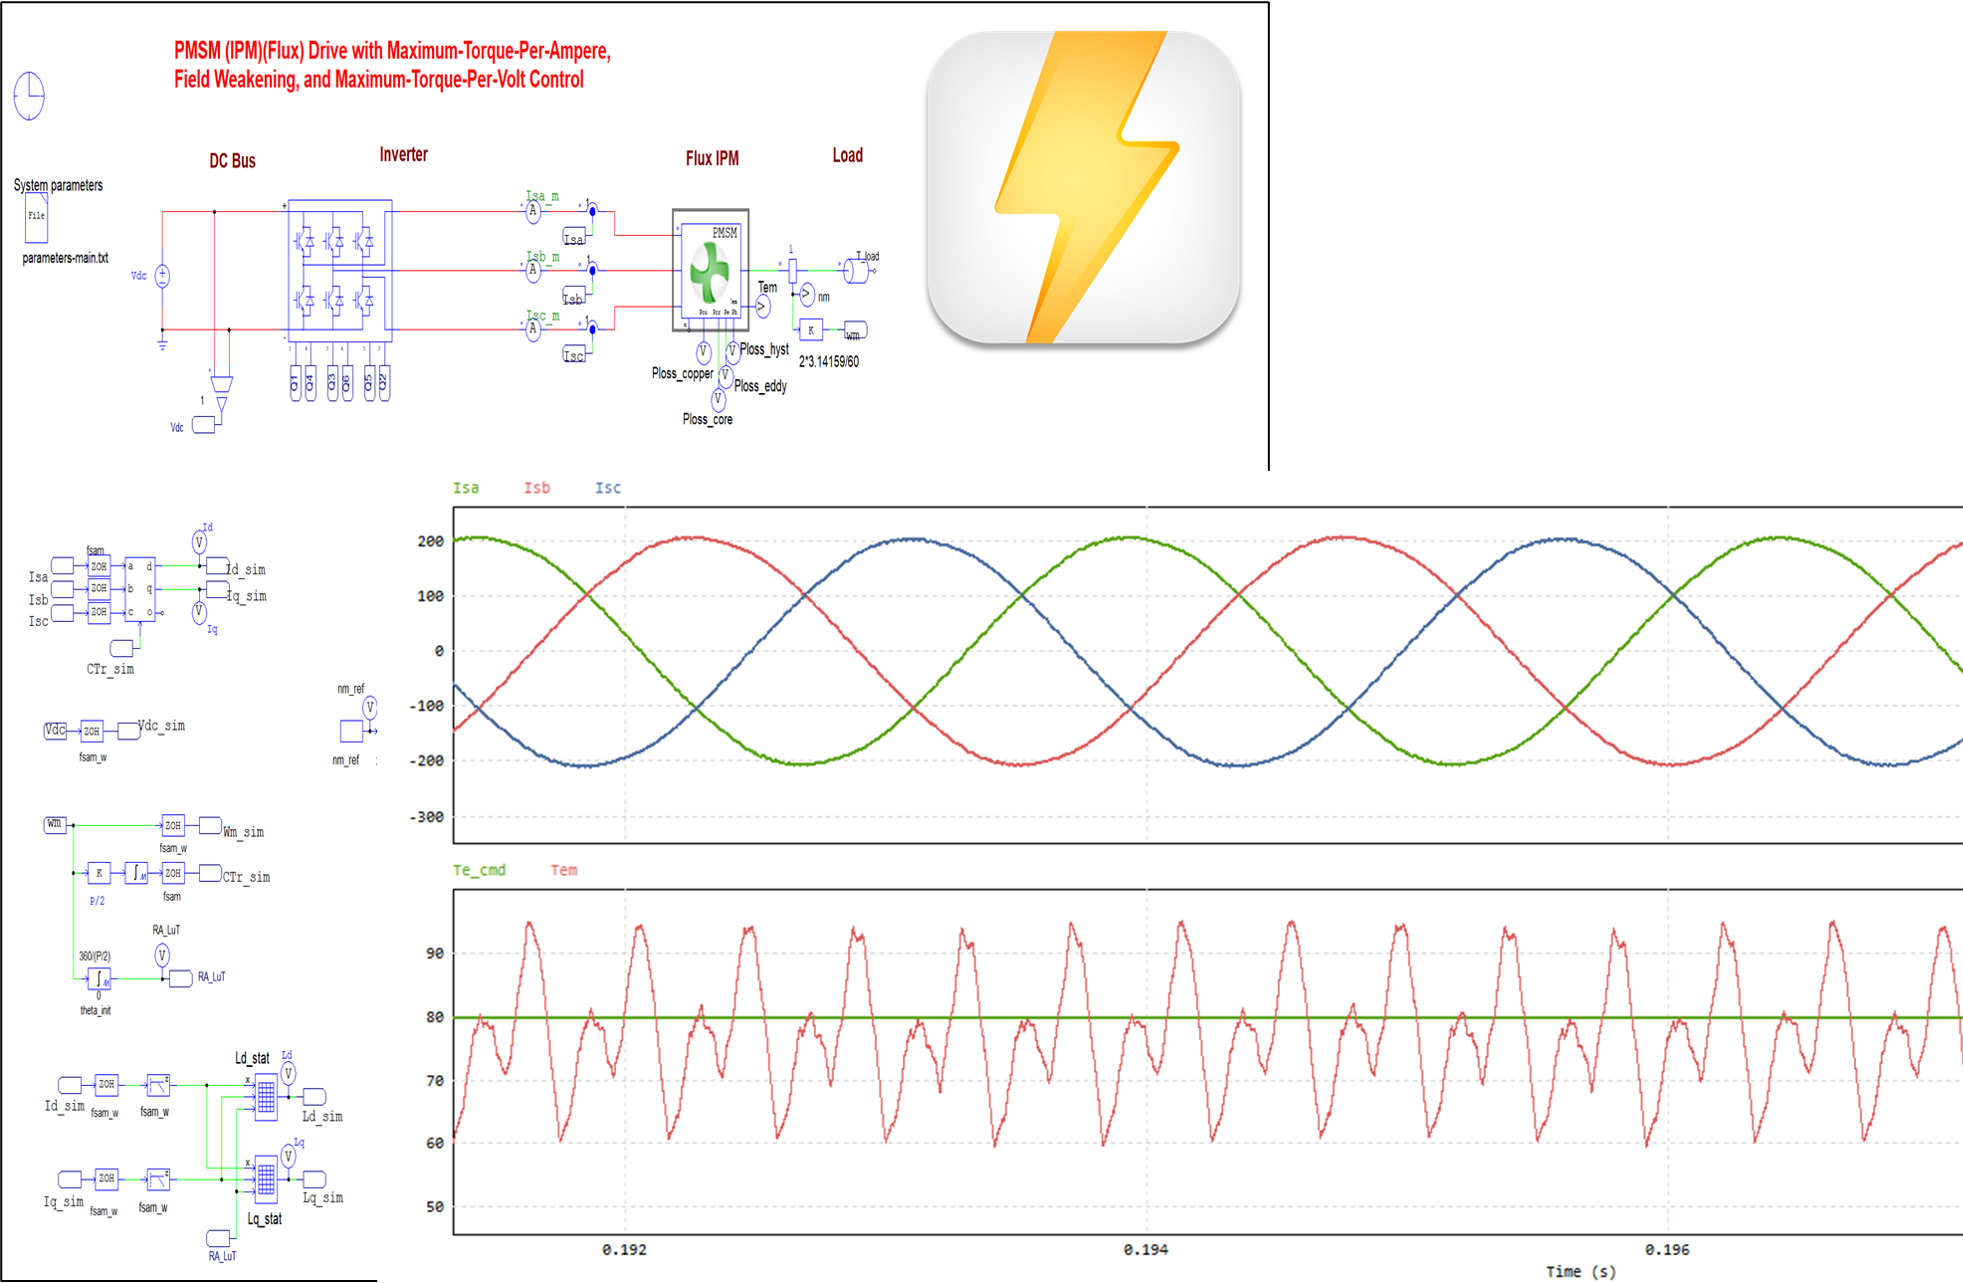Select the Q1 gate label port
This screenshot has height=1283, width=1963.
(x=295, y=384)
